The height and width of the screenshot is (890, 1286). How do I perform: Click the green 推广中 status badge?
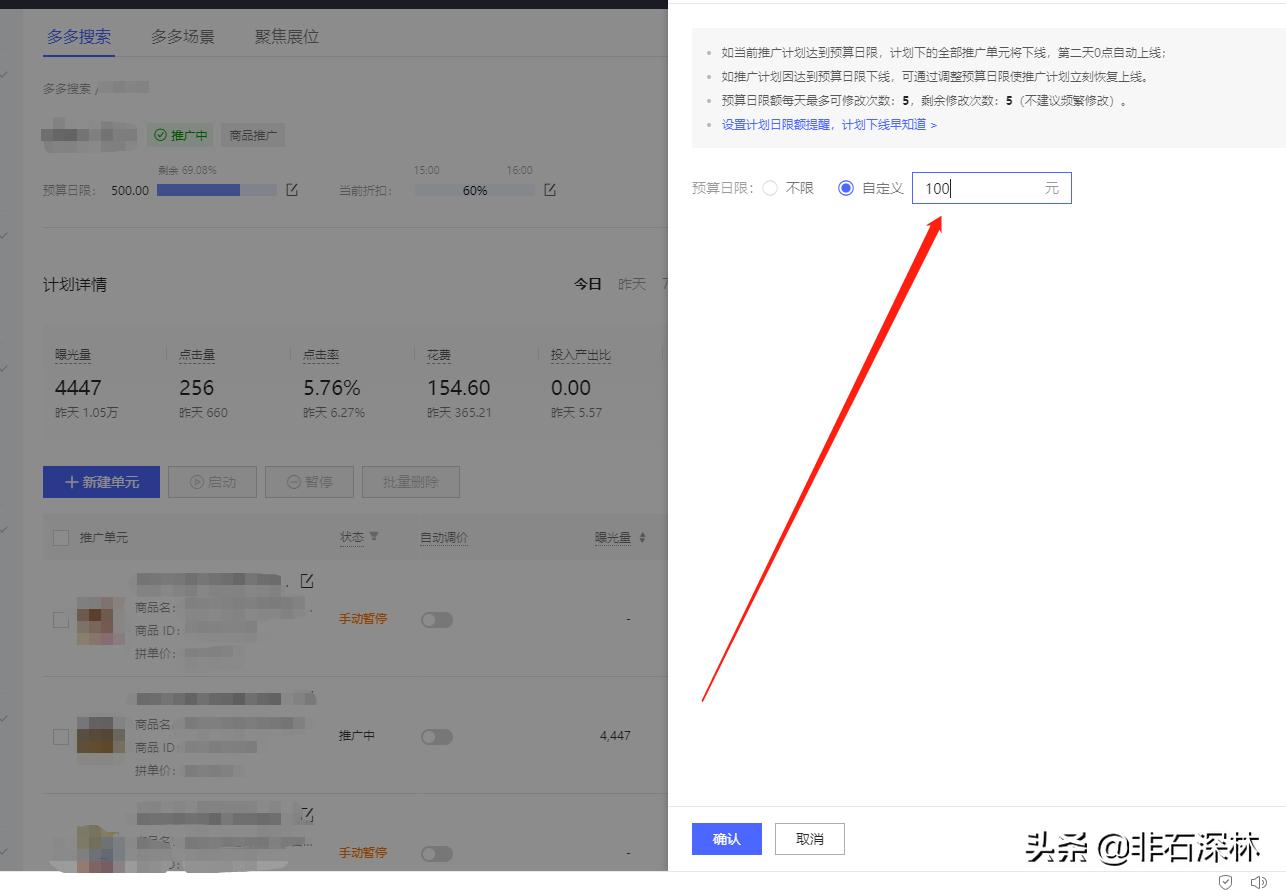click(181, 135)
